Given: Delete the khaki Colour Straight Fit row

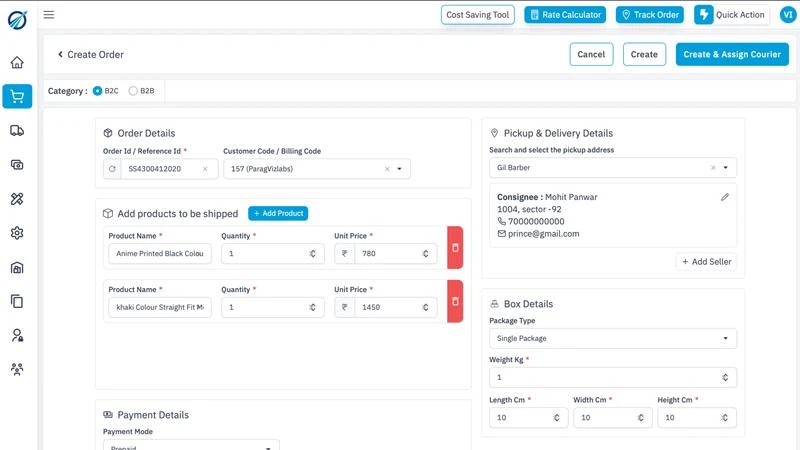Looking at the screenshot, I should [455, 301].
